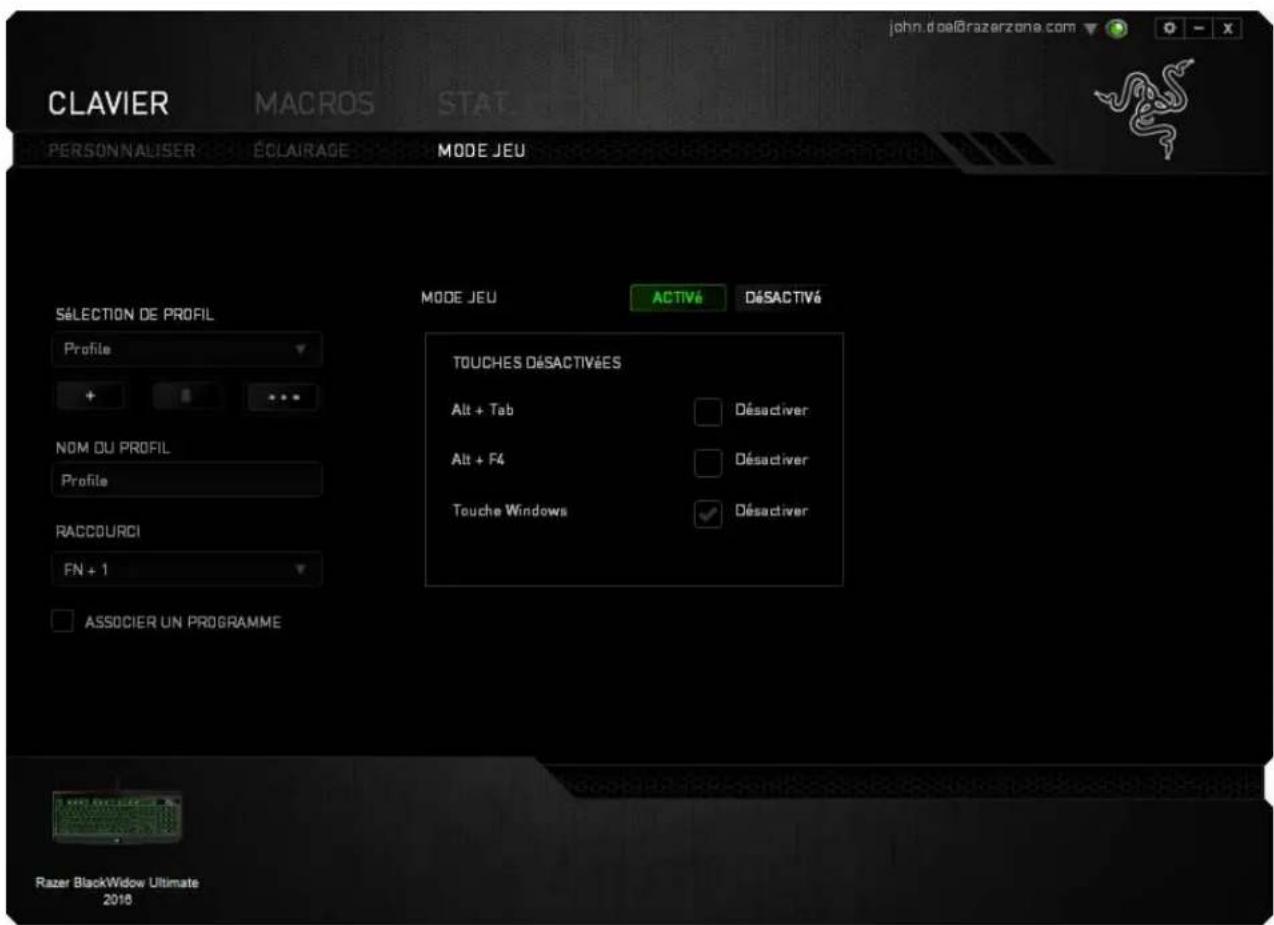Screen dimensions: 1274x925
Task: Open the STAT. tab
Action: click(x=477, y=103)
